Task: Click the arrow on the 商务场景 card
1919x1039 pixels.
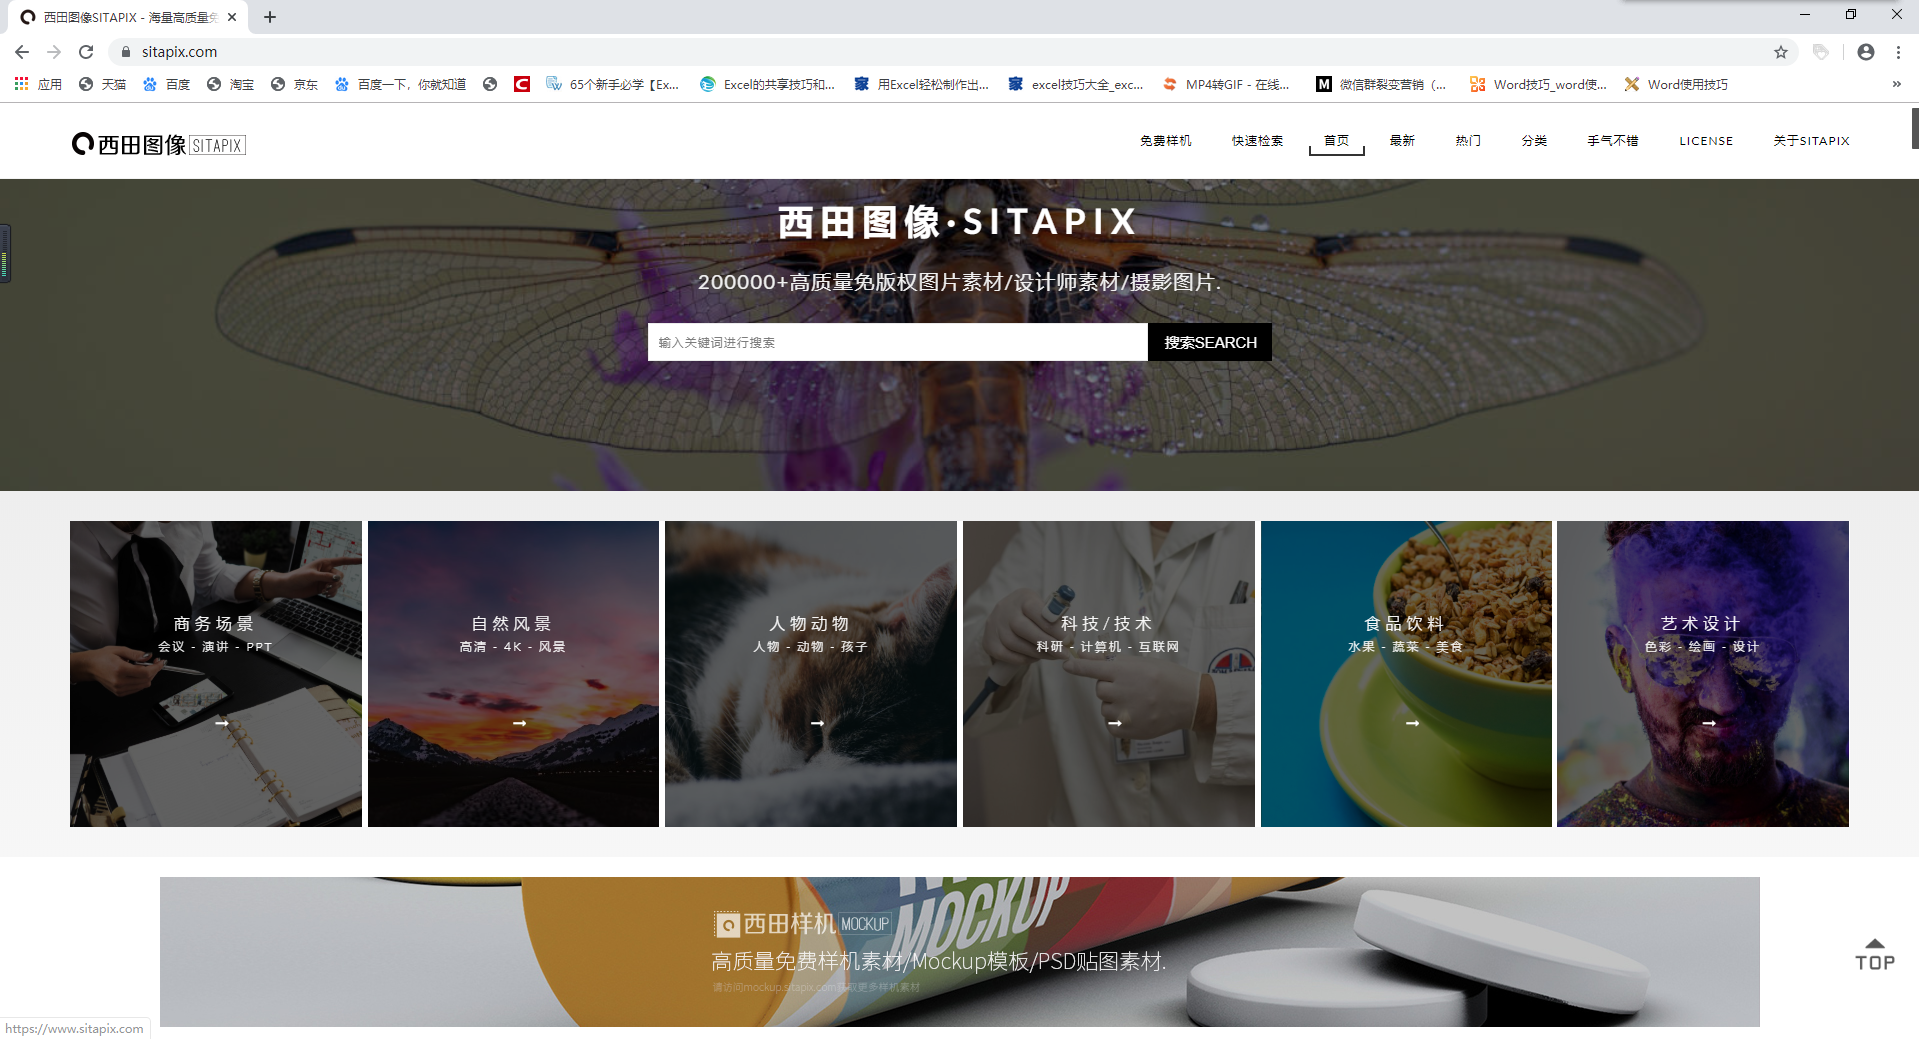Action: 222,723
